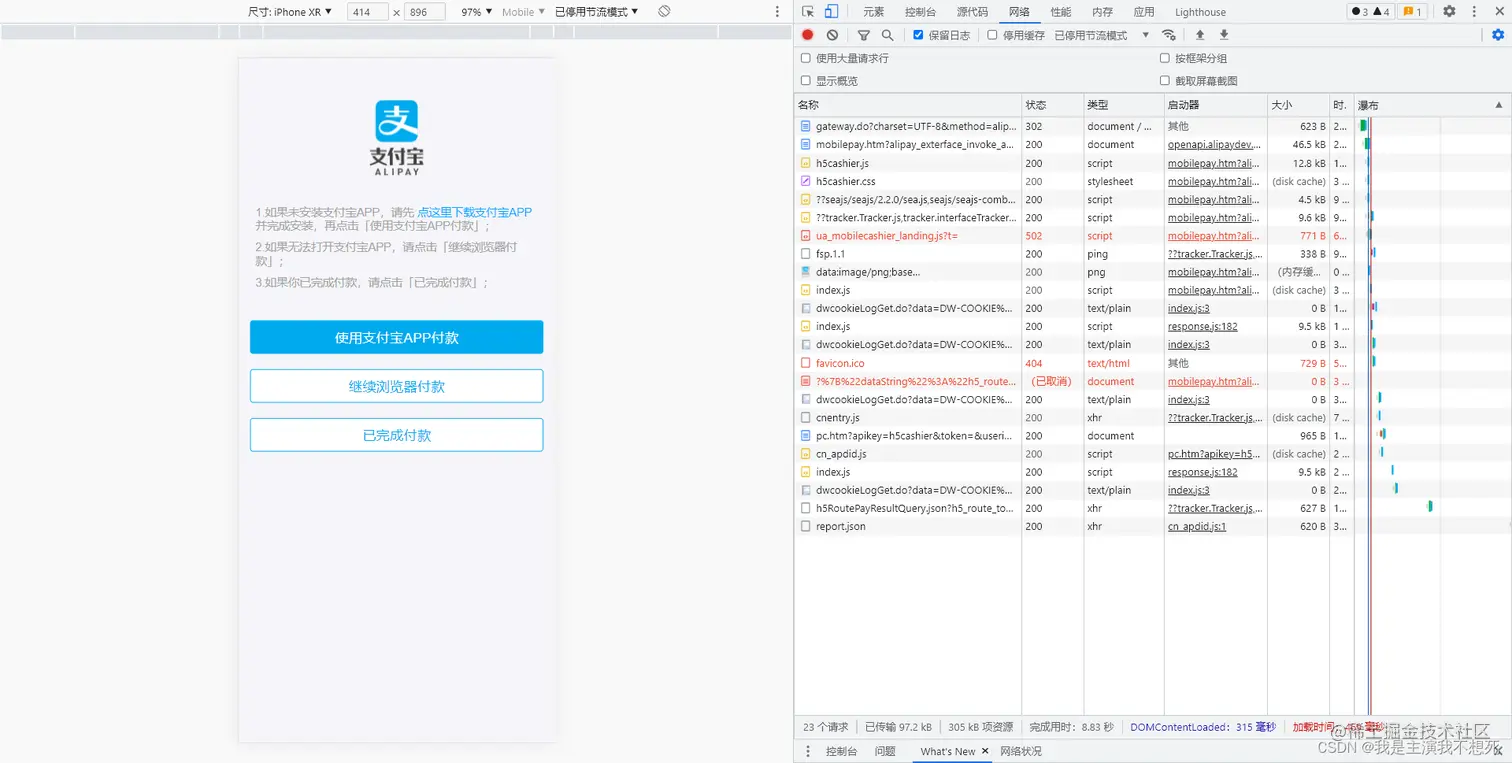
Task: Export HAR file with download arrow
Action: point(1224,35)
